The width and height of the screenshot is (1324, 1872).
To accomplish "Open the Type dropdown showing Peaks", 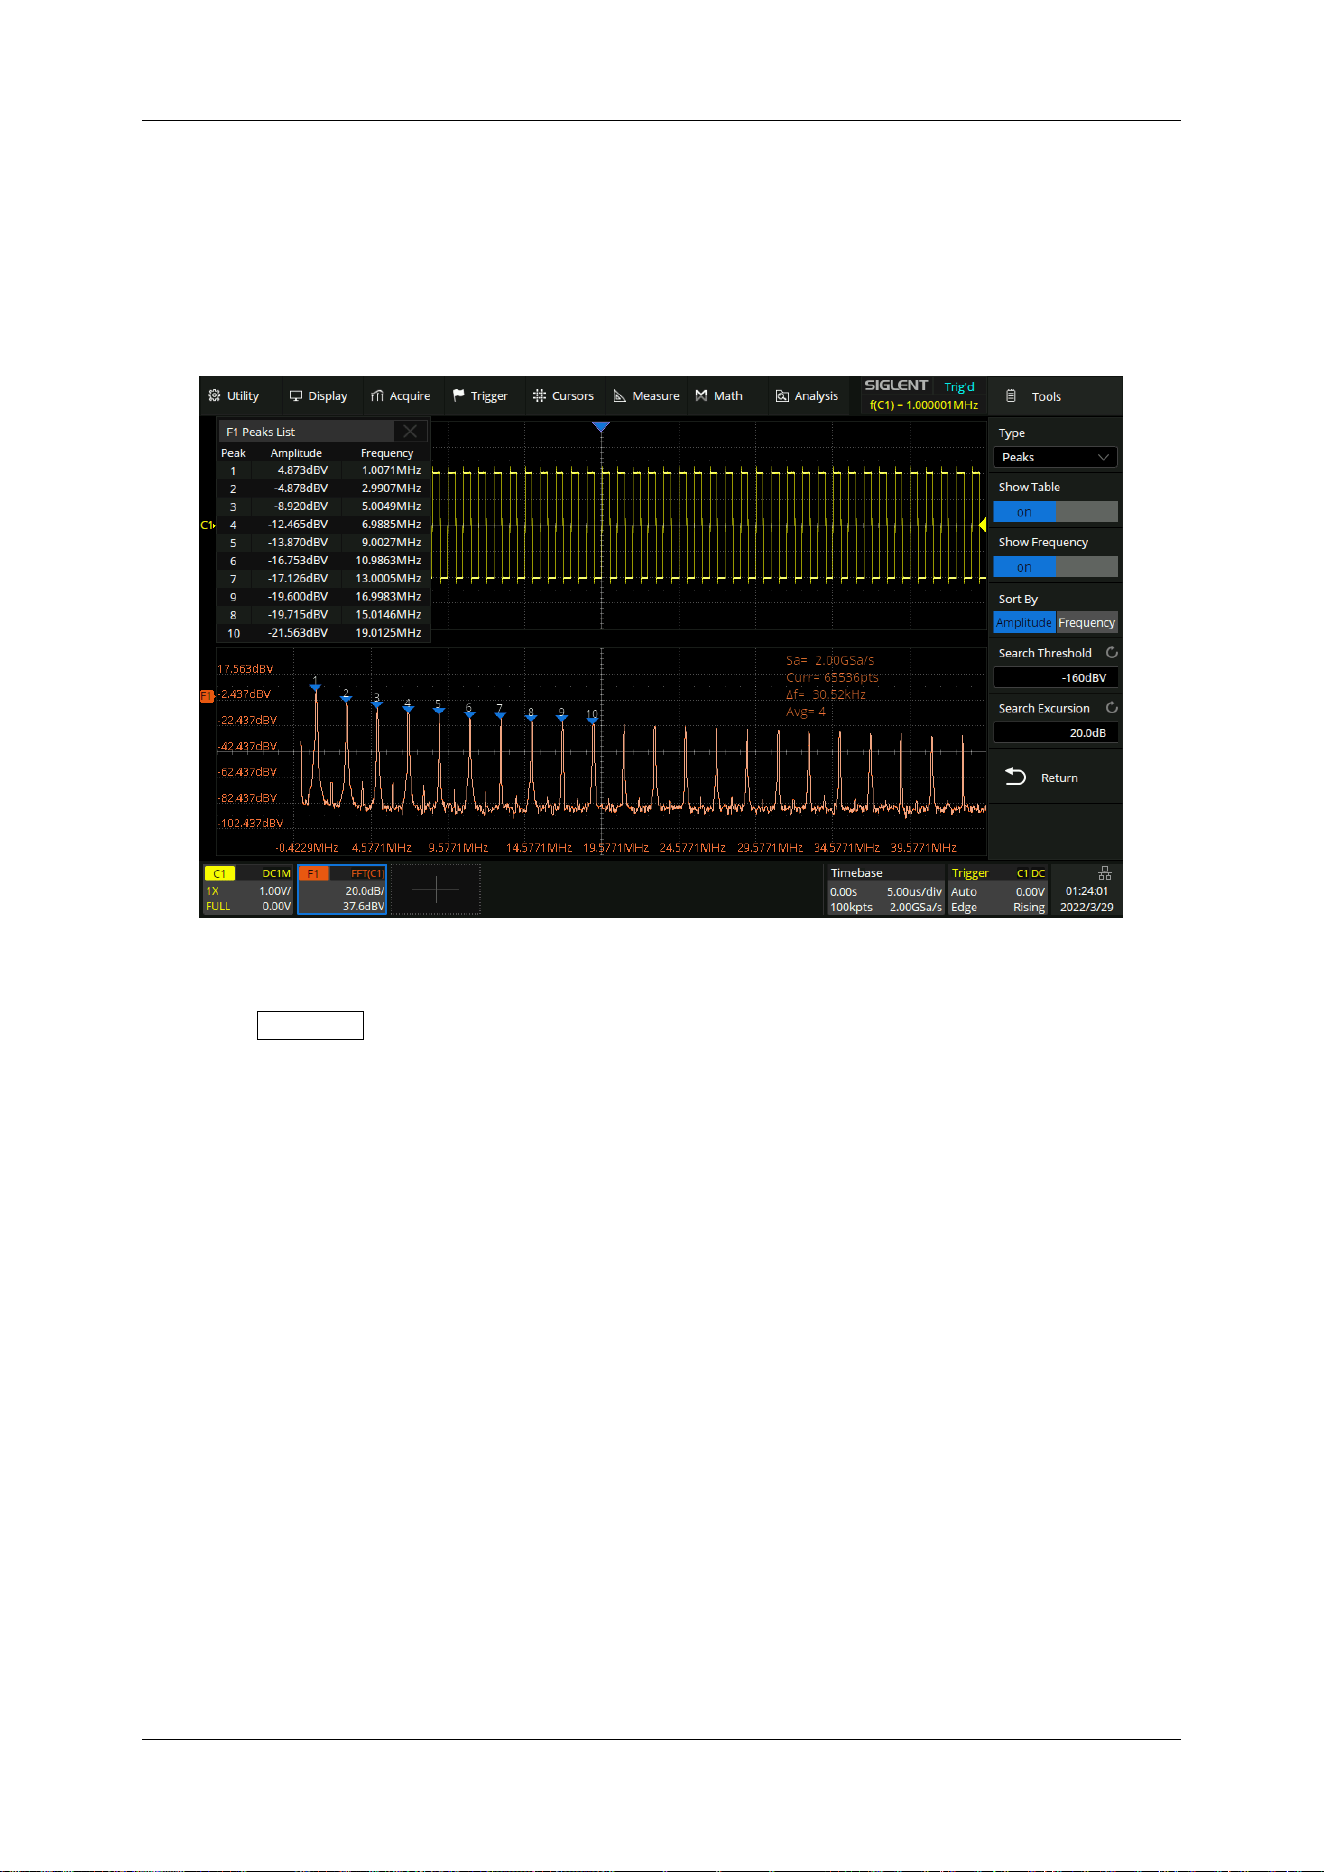I will pyautogui.click(x=1055, y=457).
